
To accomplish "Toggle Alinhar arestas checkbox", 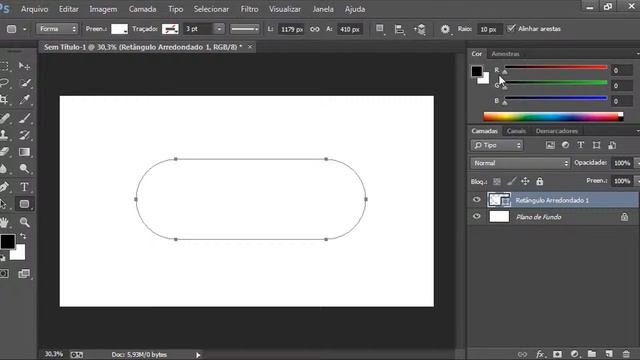I will click(511, 29).
